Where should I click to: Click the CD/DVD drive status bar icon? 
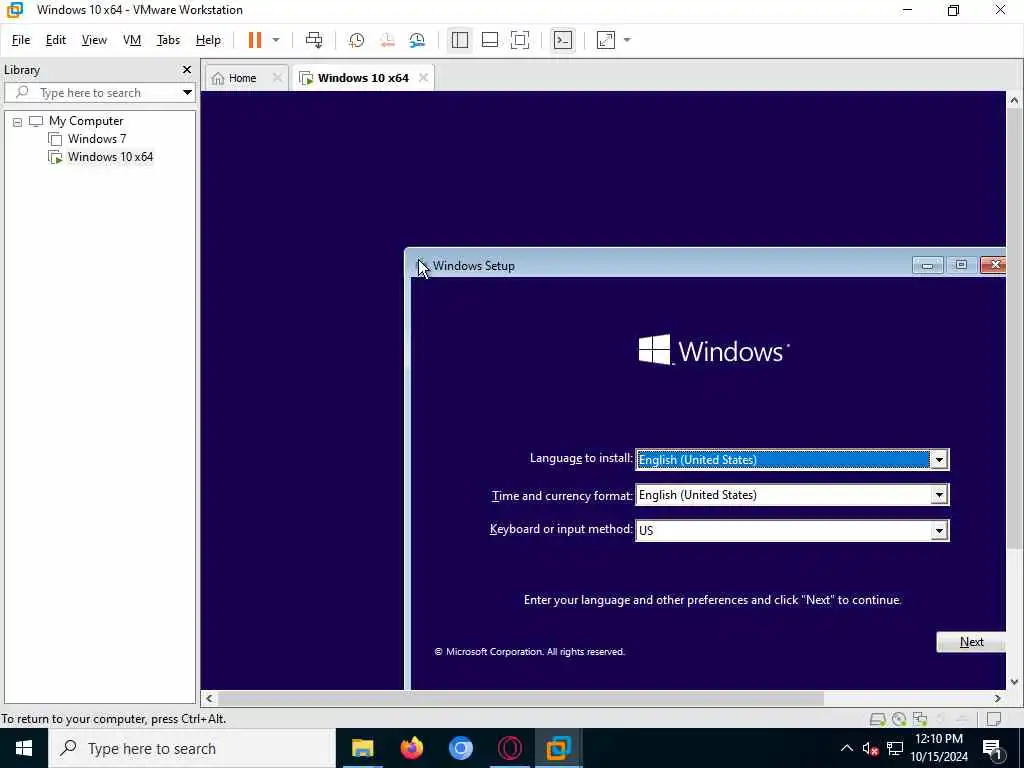tap(899, 719)
